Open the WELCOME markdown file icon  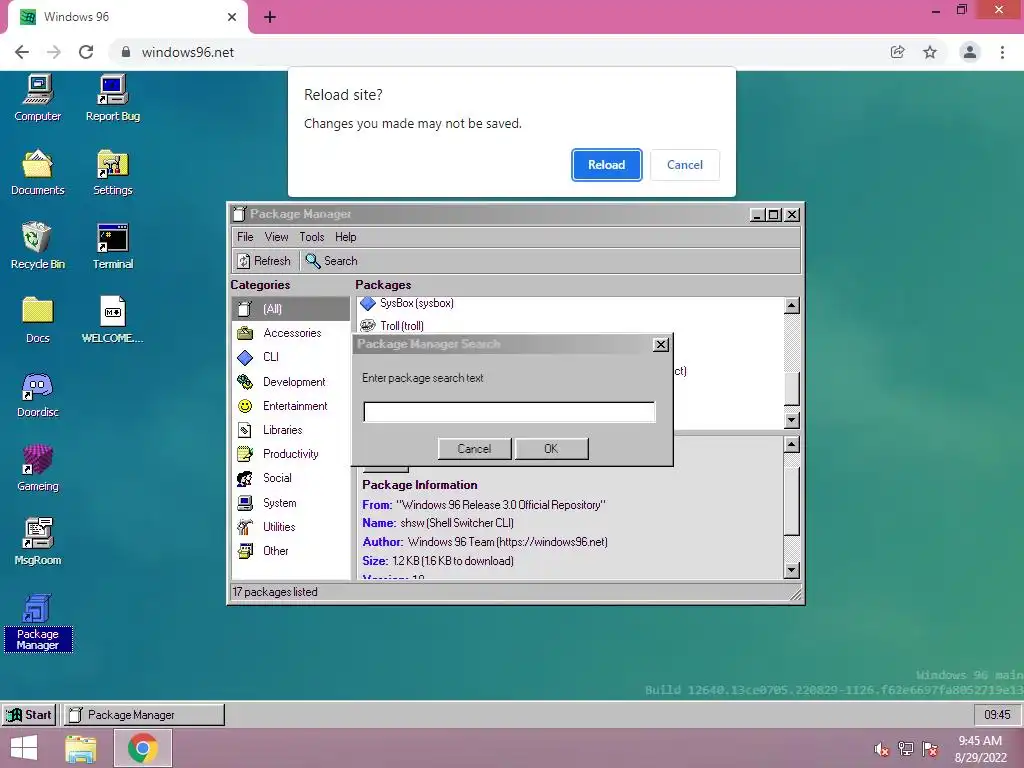(113, 320)
